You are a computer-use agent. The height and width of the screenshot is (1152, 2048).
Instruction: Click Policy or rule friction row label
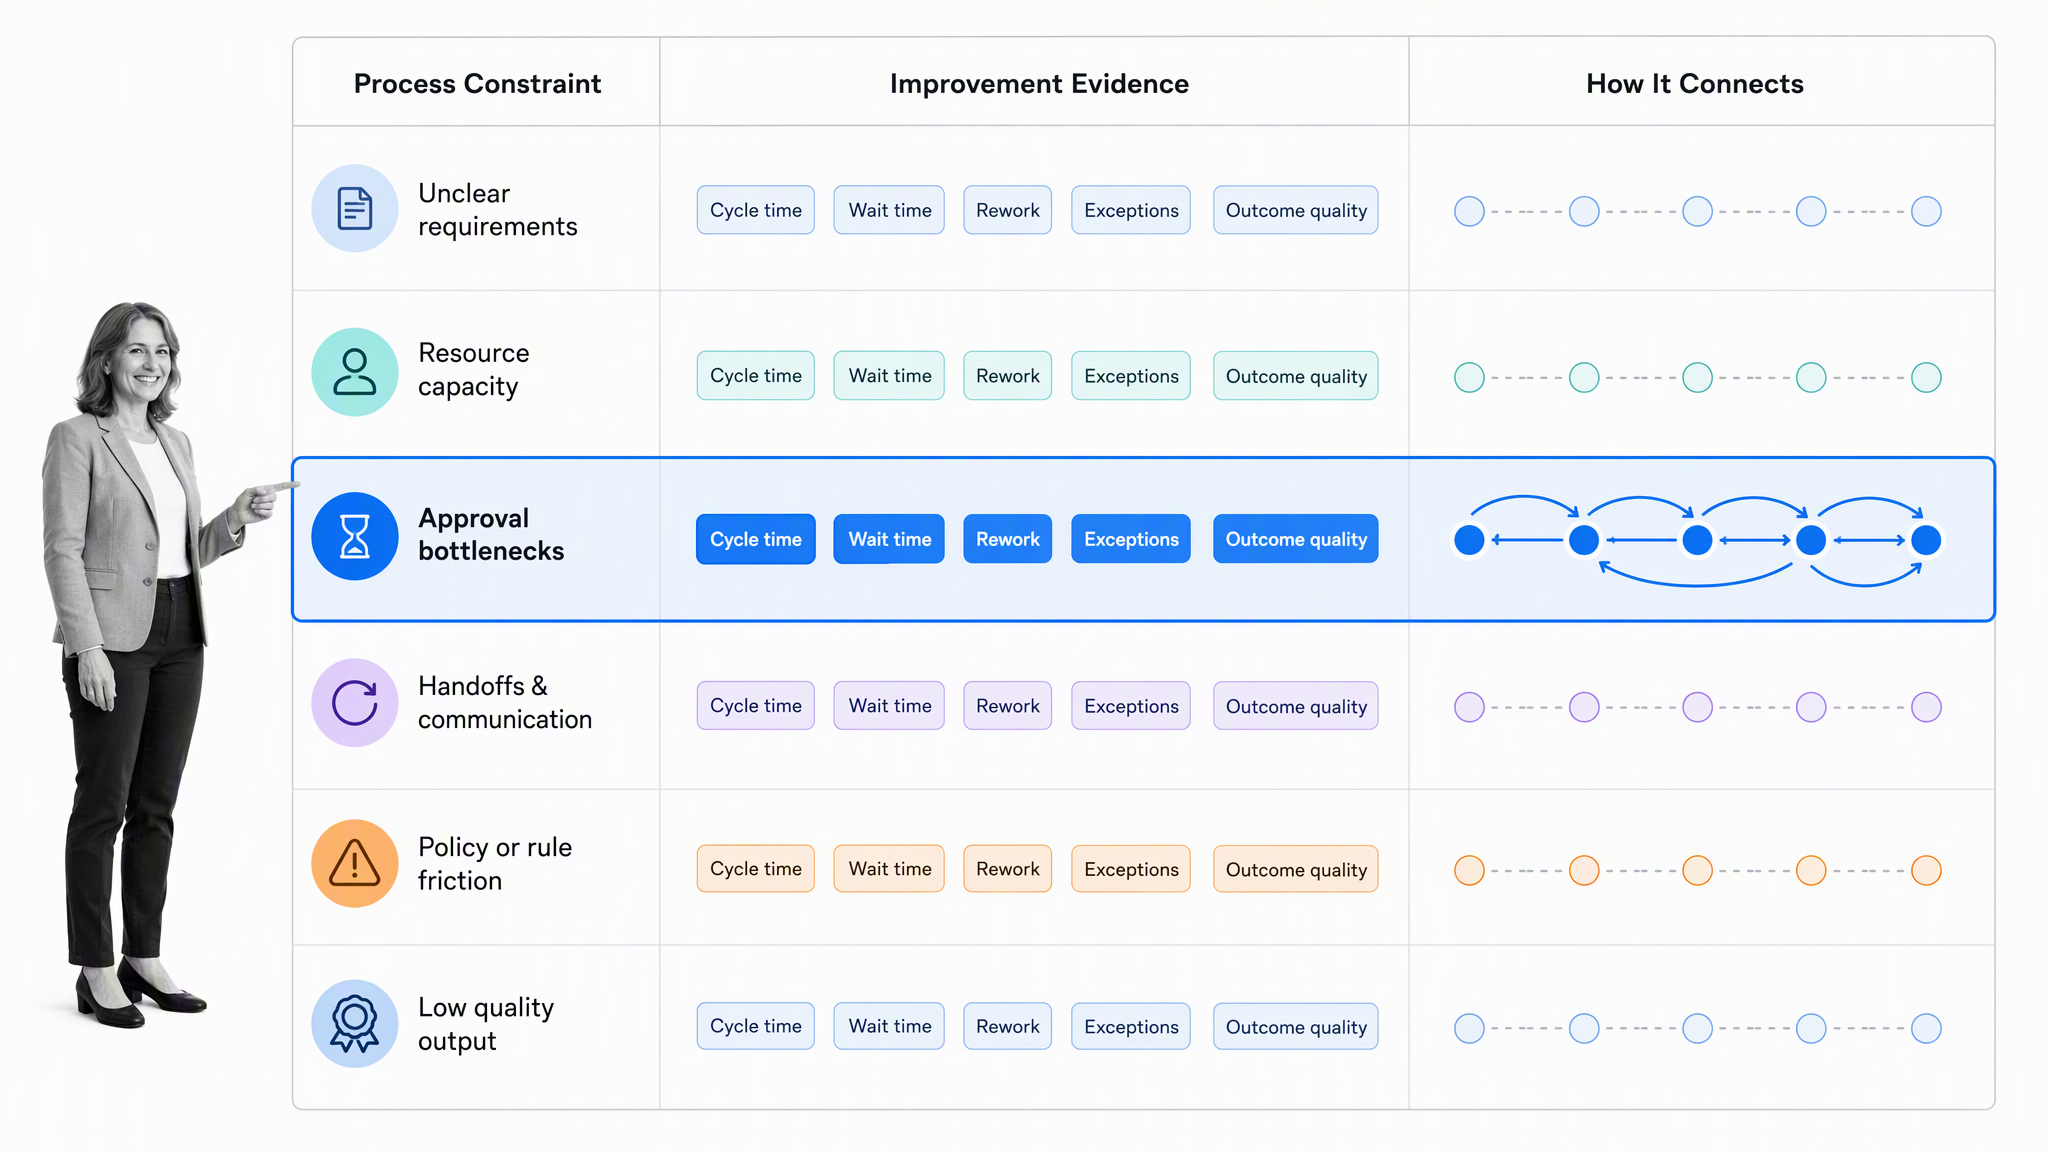coord(495,864)
